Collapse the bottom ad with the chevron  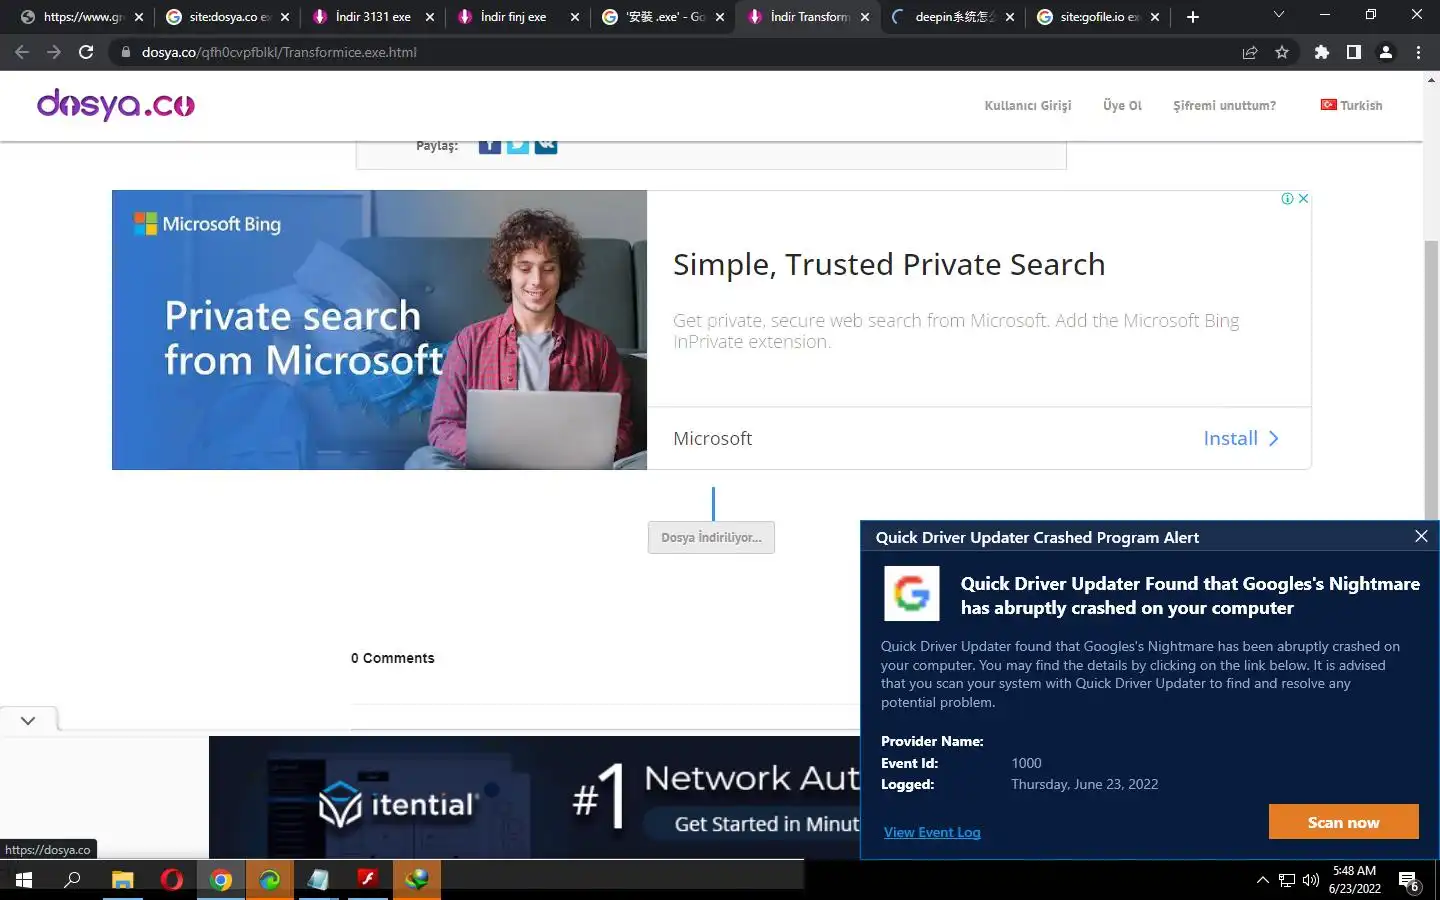[28, 720]
